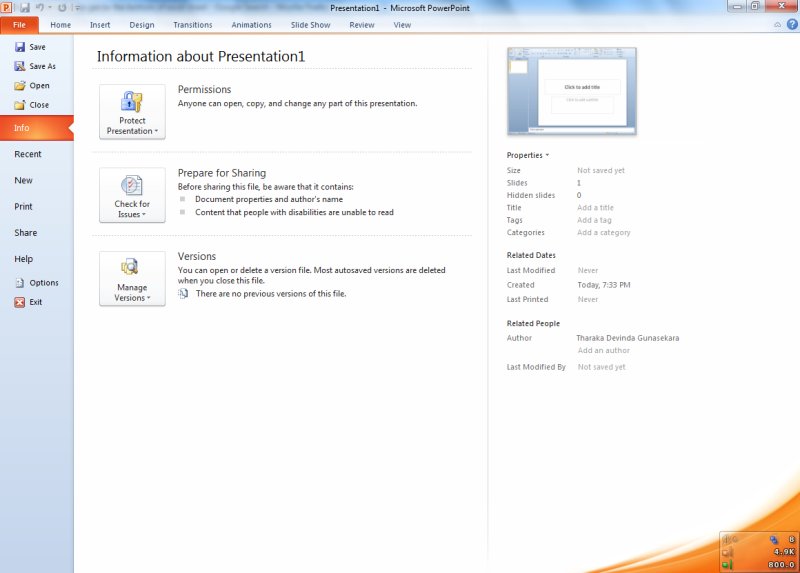Screen dimensions: 800x573
Task: Select Info in the backstage sidebar
Action: coord(37,128)
